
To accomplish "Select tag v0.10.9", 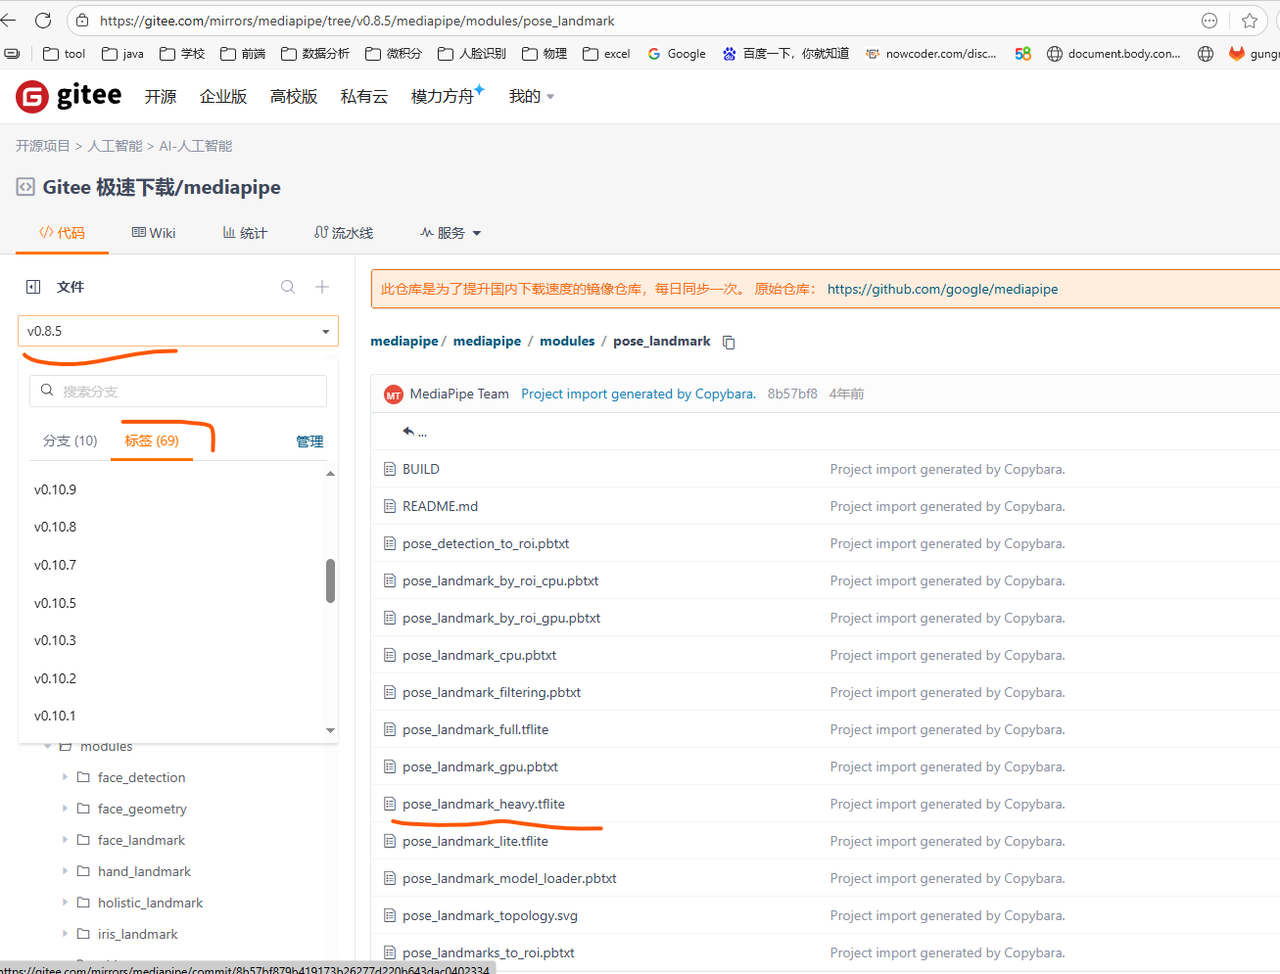I will pos(55,489).
